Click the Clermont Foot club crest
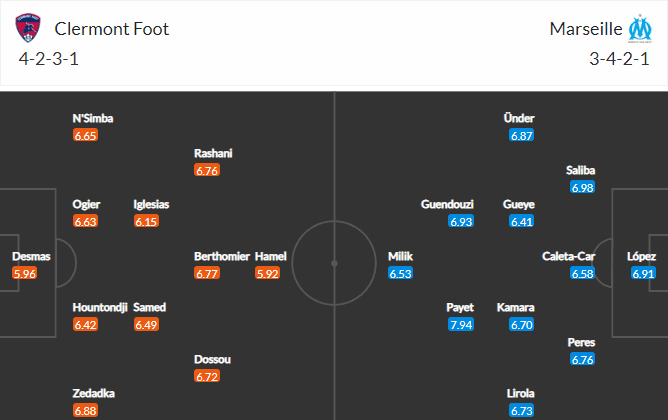 [x=28, y=28]
